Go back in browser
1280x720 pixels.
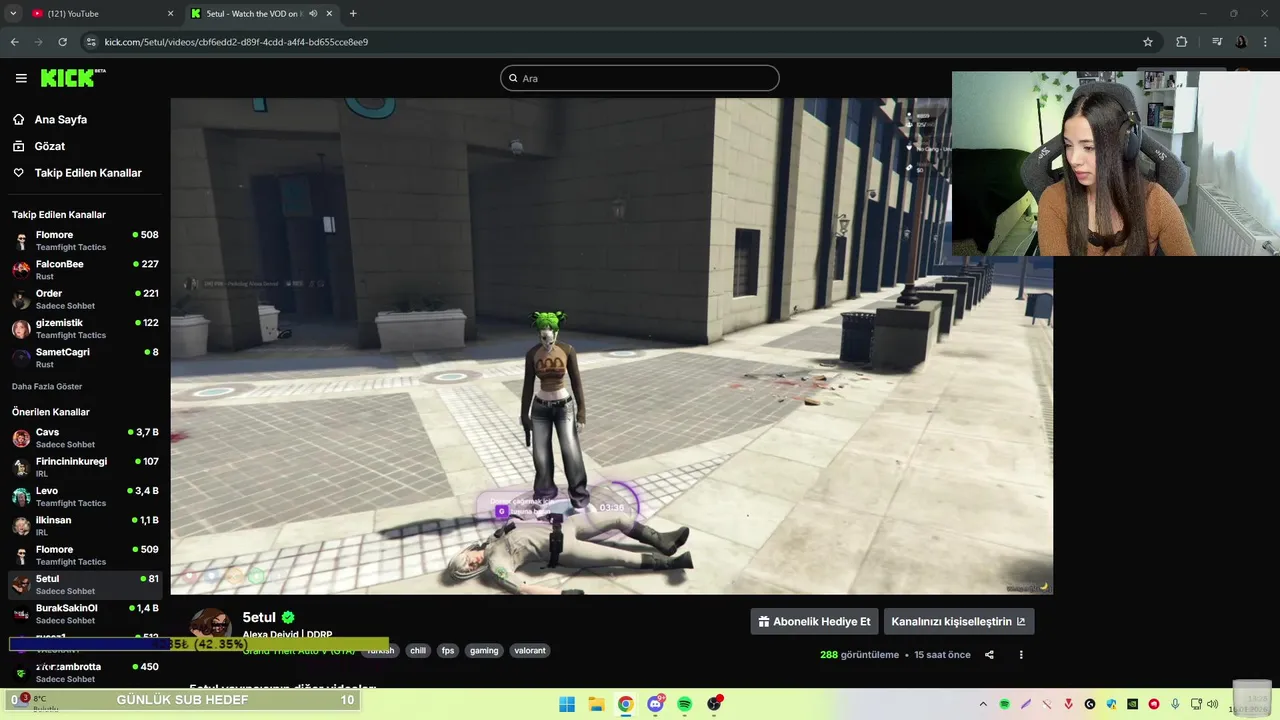14,42
